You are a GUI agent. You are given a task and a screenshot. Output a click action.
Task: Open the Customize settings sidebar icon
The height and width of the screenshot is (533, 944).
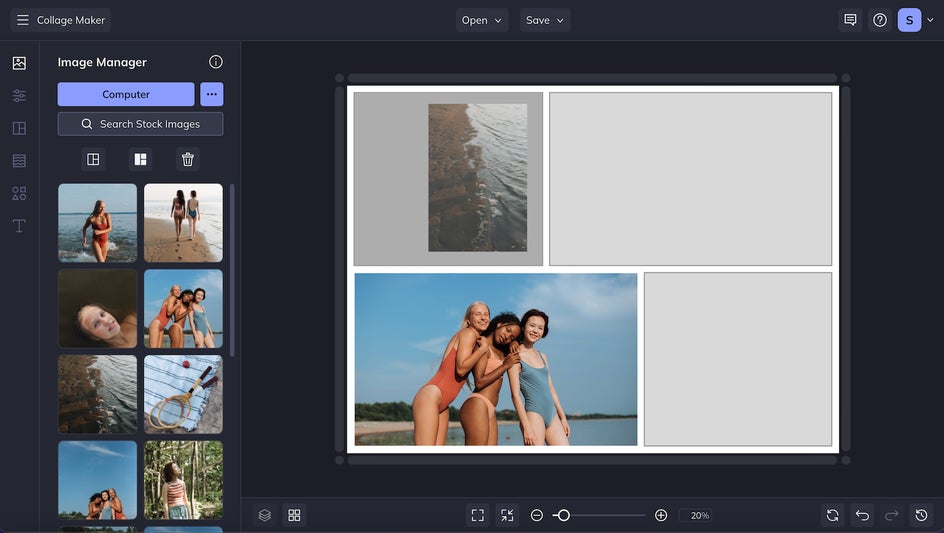tap(19, 96)
